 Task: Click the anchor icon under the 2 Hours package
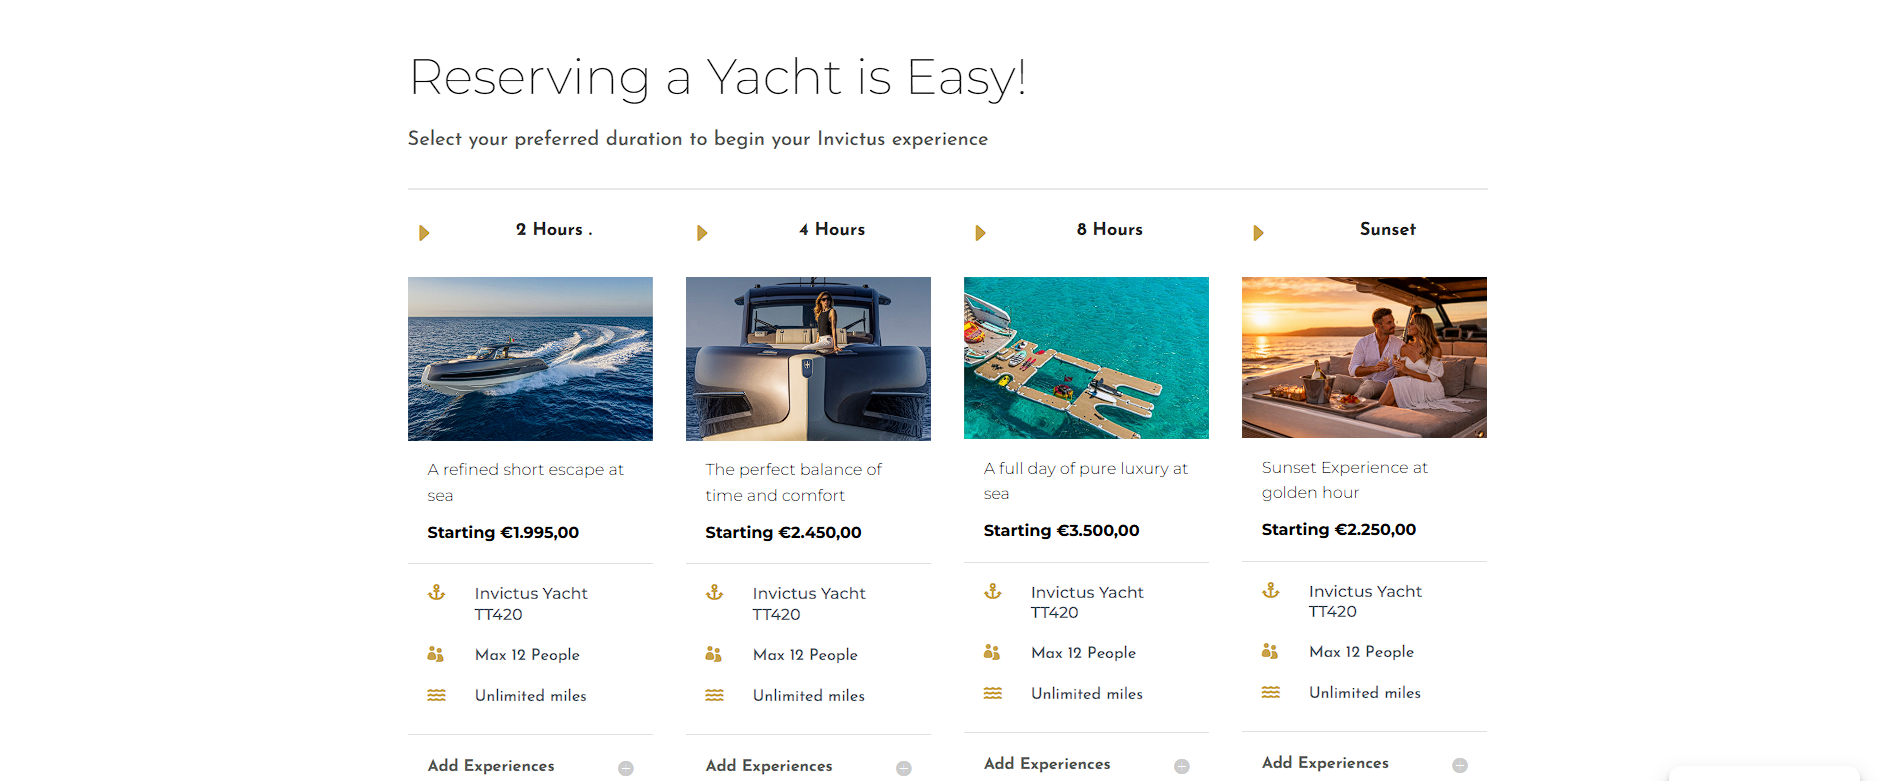tap(437, 593)
